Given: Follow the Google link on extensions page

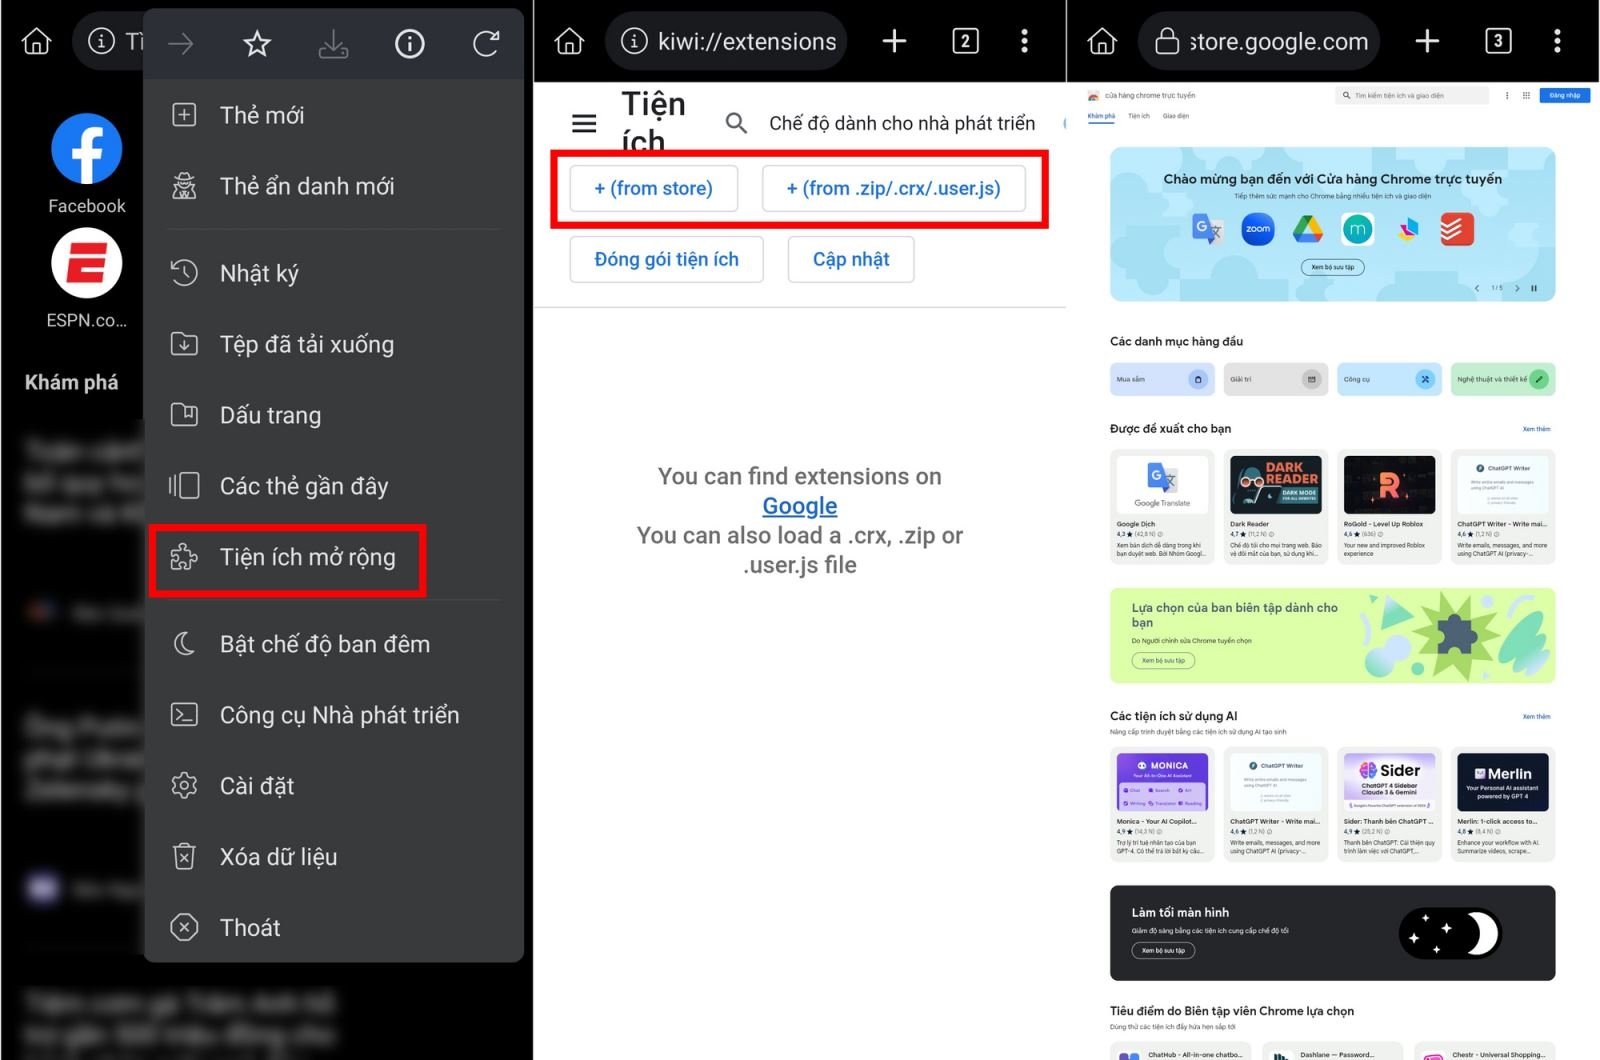Looking at the screenshot, I should pyautogui.click(x=800, y=506).
